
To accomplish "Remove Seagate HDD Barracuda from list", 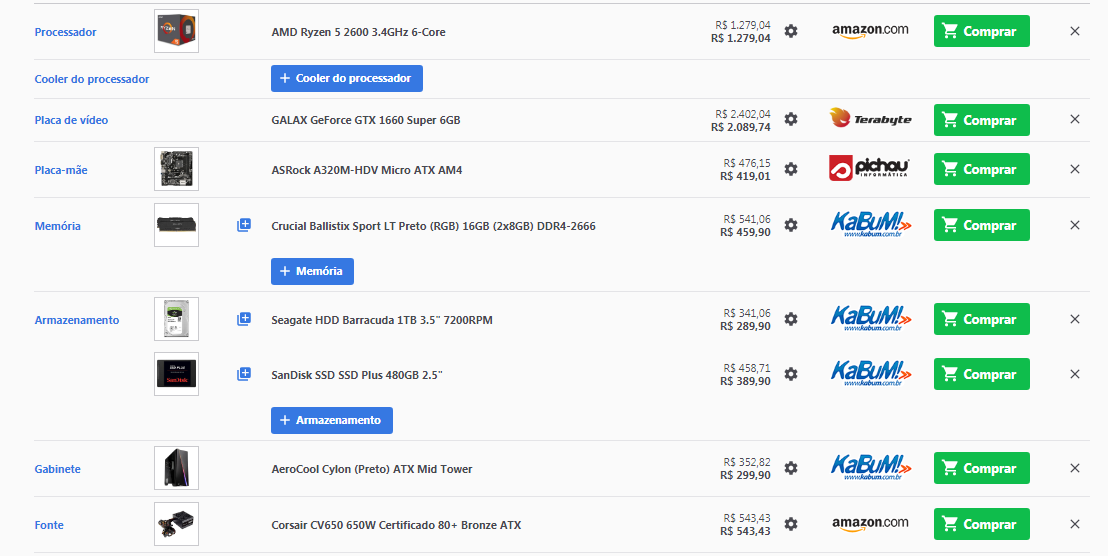I will (x=1075, y=319).
